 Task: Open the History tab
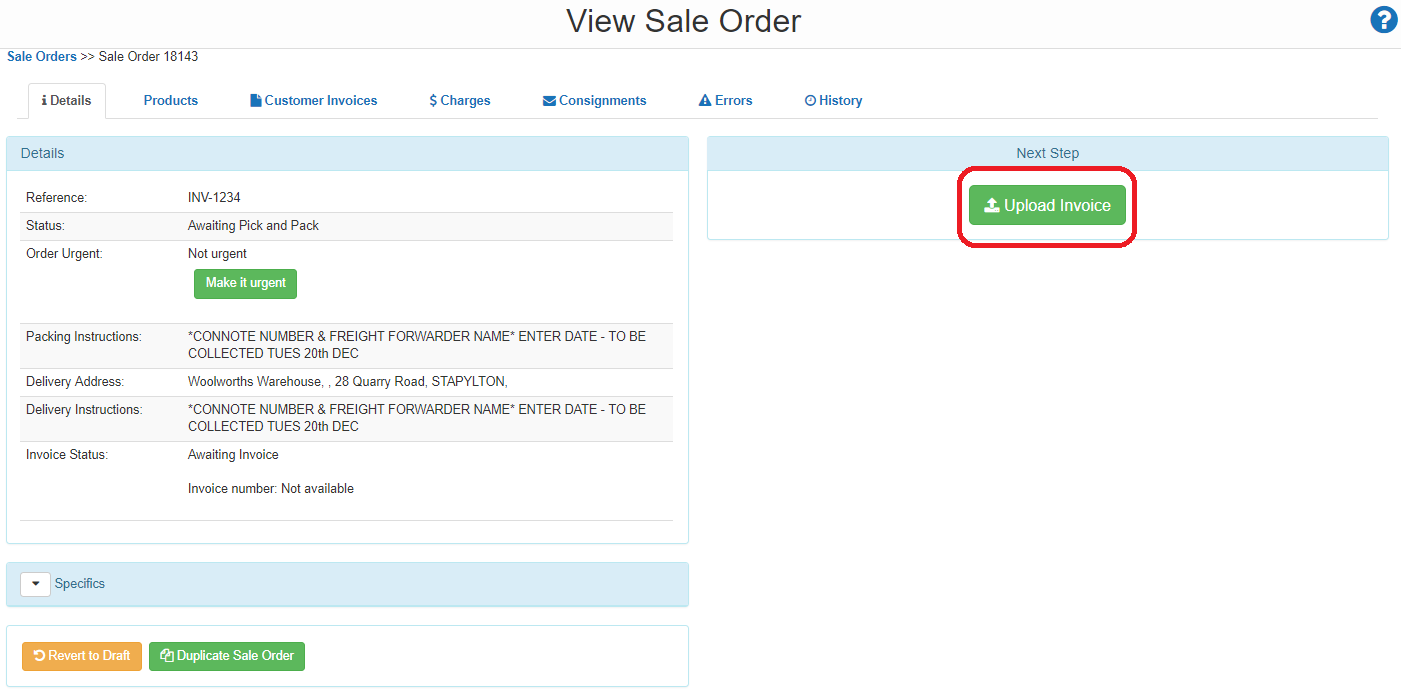point(834,100)
